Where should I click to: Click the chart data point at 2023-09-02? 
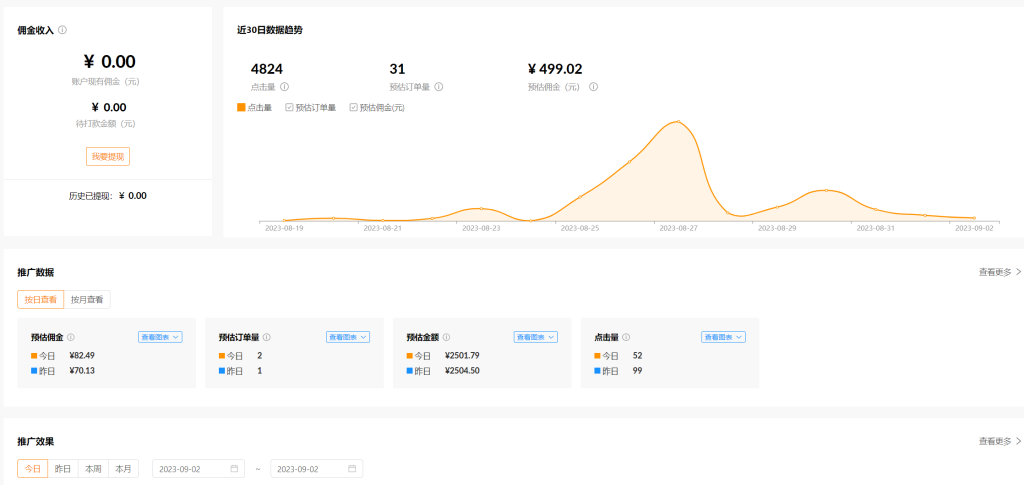click(x=974, y=218)
